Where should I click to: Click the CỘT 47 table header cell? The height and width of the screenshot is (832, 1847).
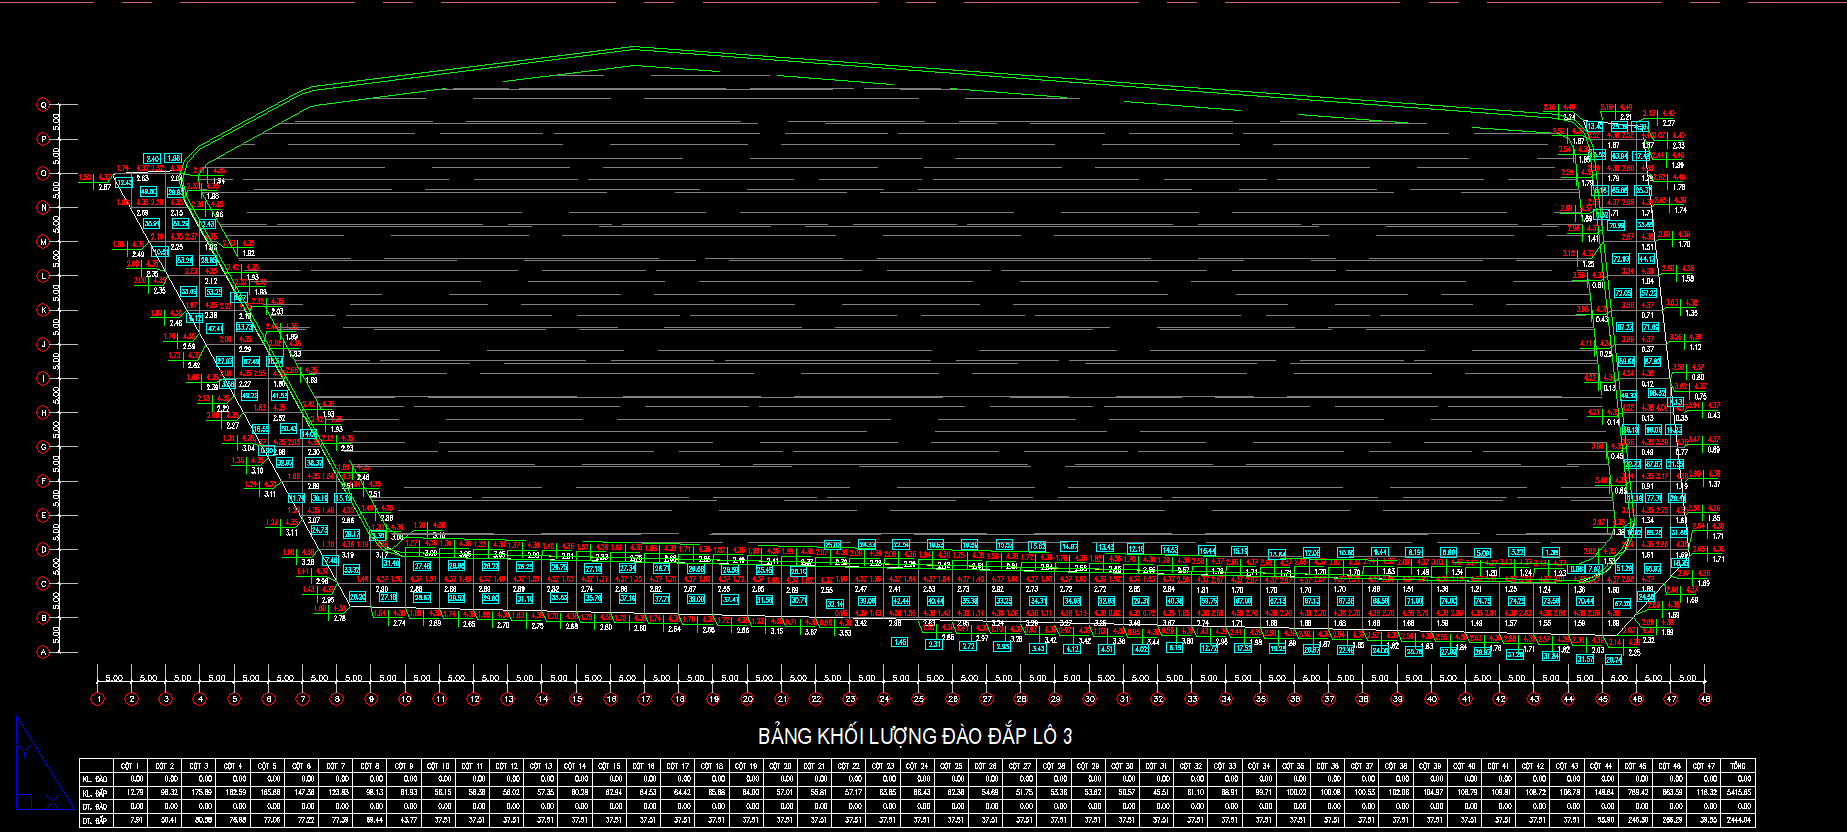[1704, 766]
